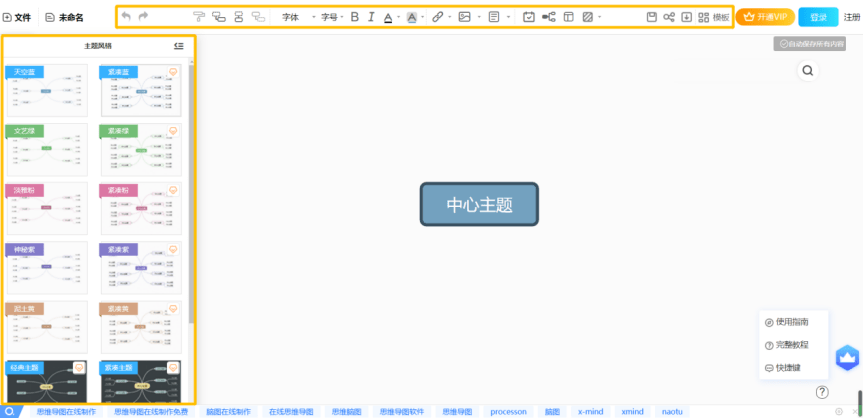Expand the arrow beside hyperlink icon
Viewport: 863px width, 418px height.
[x=450, y=18]
